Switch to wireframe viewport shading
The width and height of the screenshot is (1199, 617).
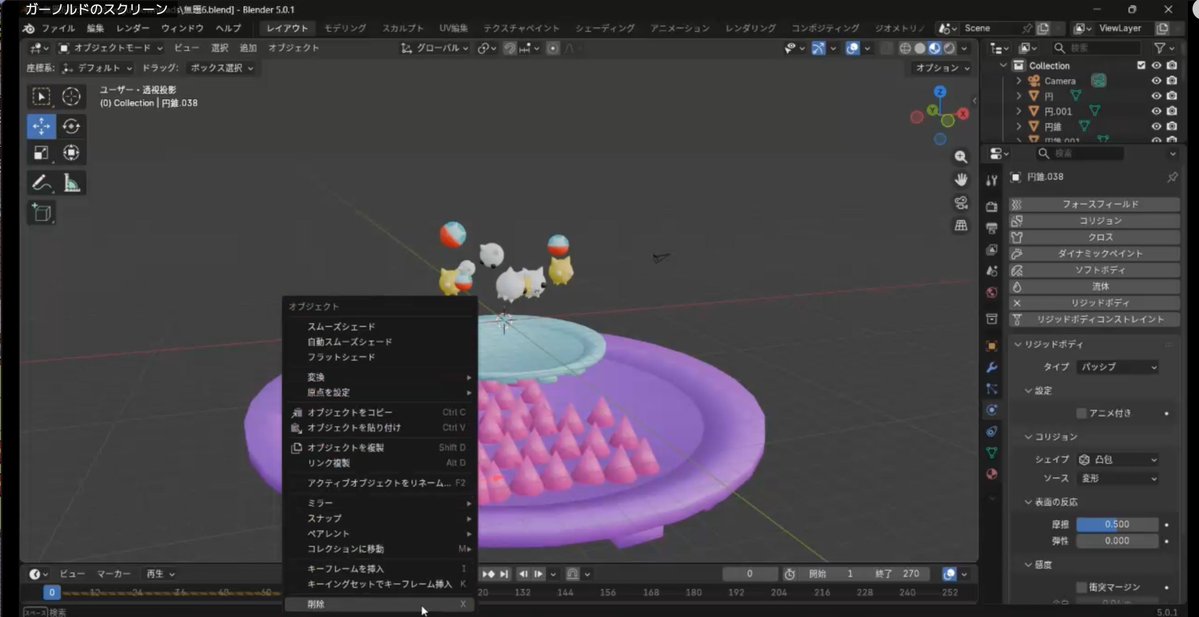coord(905,47)
